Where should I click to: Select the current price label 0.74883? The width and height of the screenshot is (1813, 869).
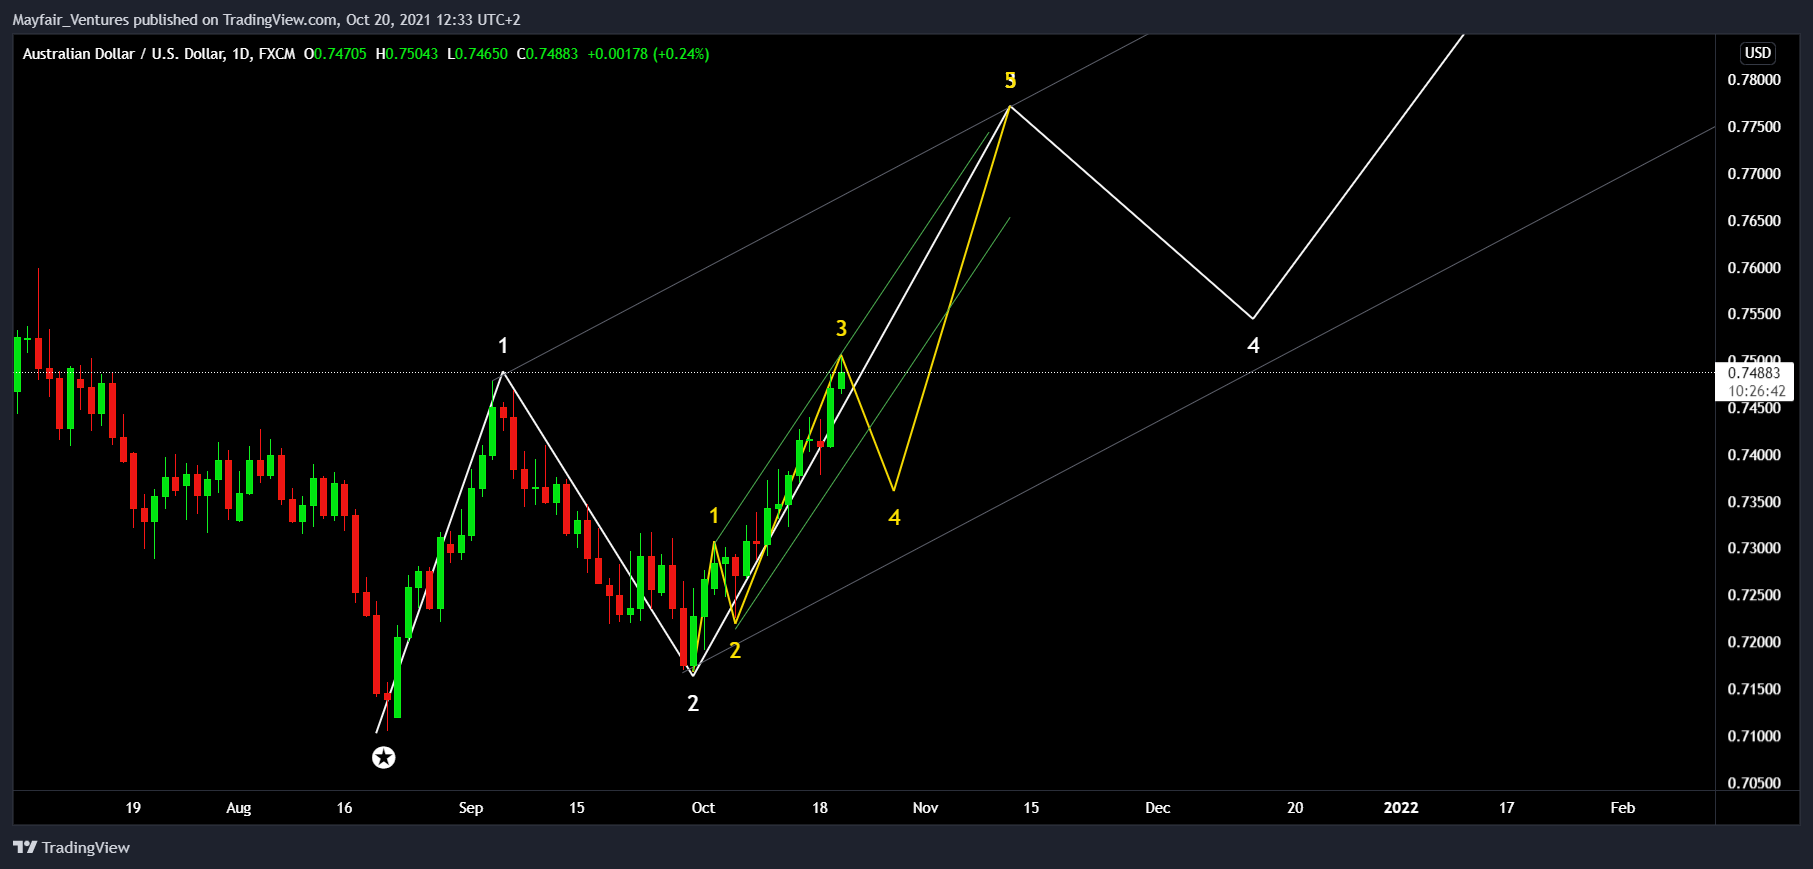[x=1755, y=373]
